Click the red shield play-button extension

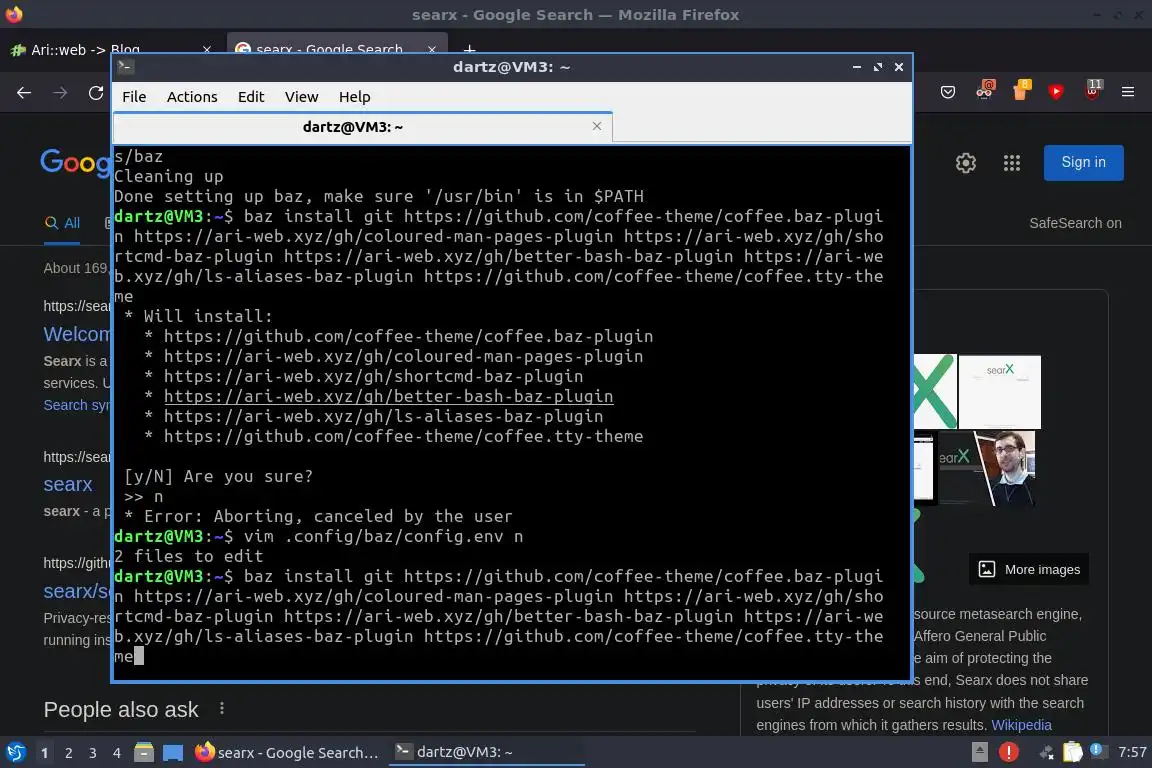pyautogui.click(x=1056, y=91)
